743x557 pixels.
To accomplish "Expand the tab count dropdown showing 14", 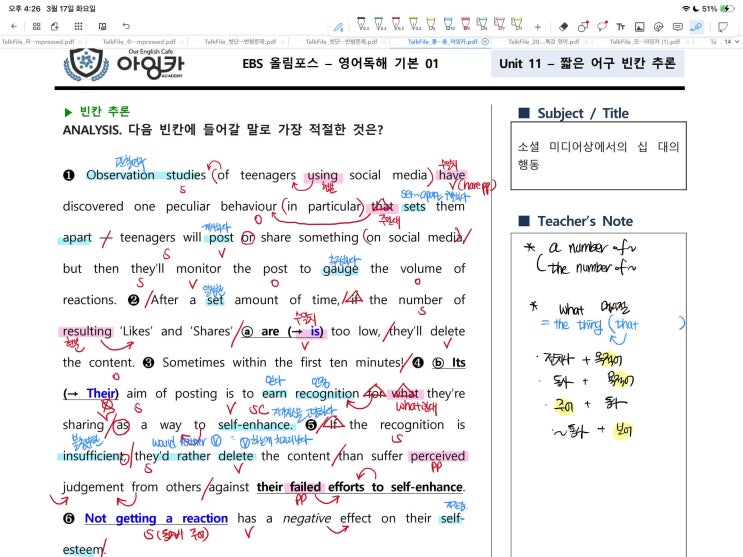I will (728, 42).
